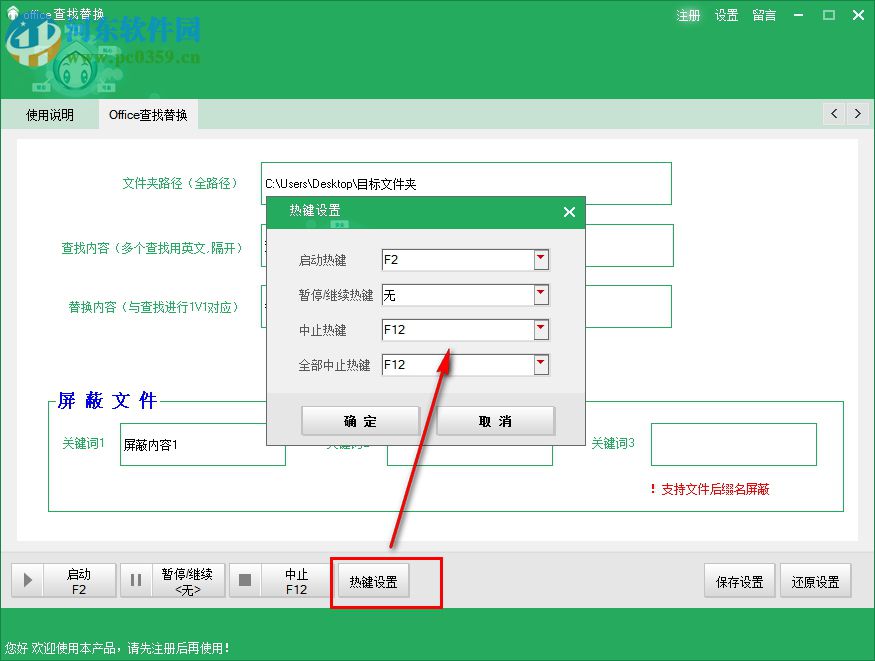Click the 关键词3 input field
The image size is (875, 661).
[x=734, y=444]
